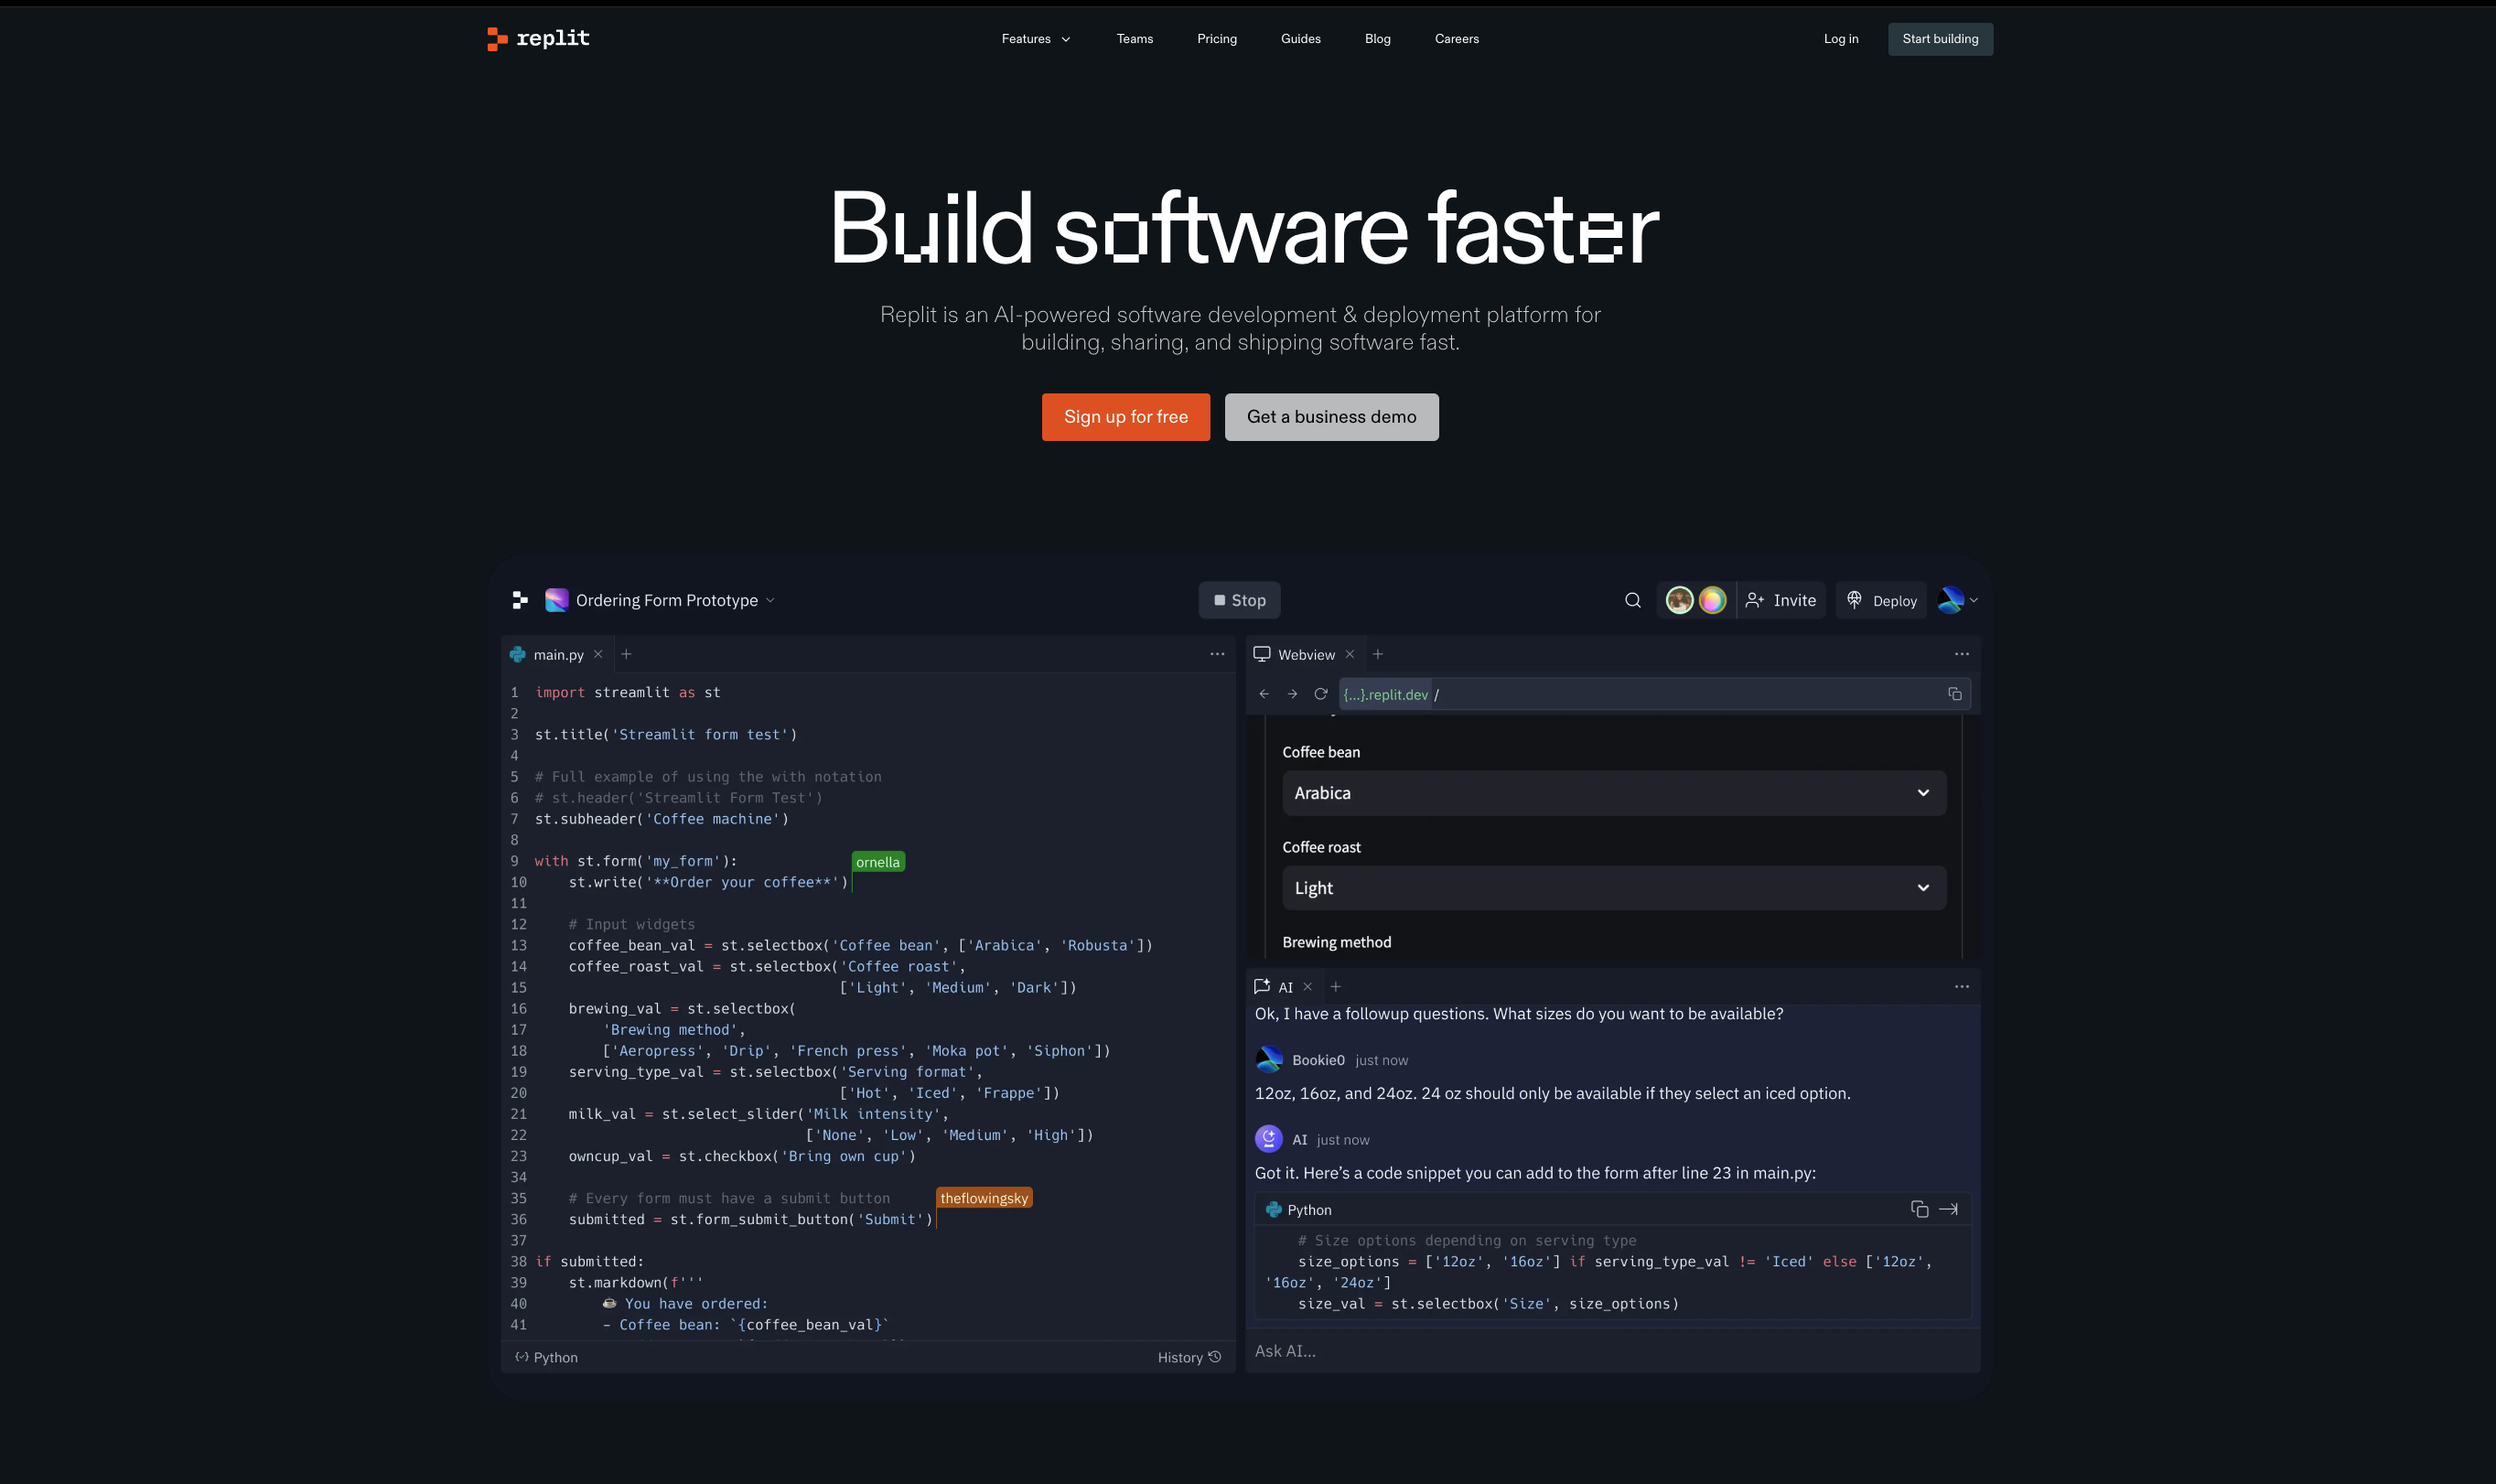Click Get a business demo button
This screenshot has width=2496, height=1484.
tap(1330, 417)
